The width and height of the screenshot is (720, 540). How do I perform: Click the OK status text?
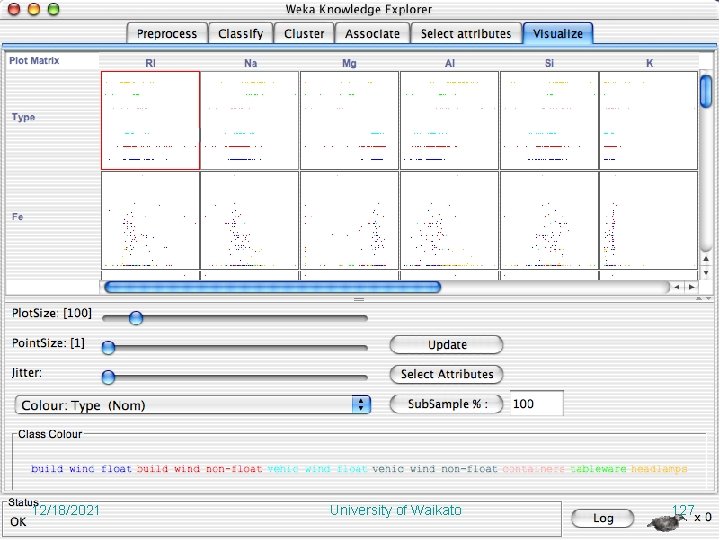coord(18,522)
